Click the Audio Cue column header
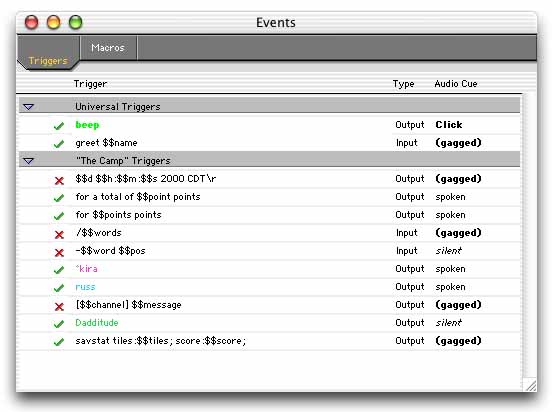 click(456, 84)
